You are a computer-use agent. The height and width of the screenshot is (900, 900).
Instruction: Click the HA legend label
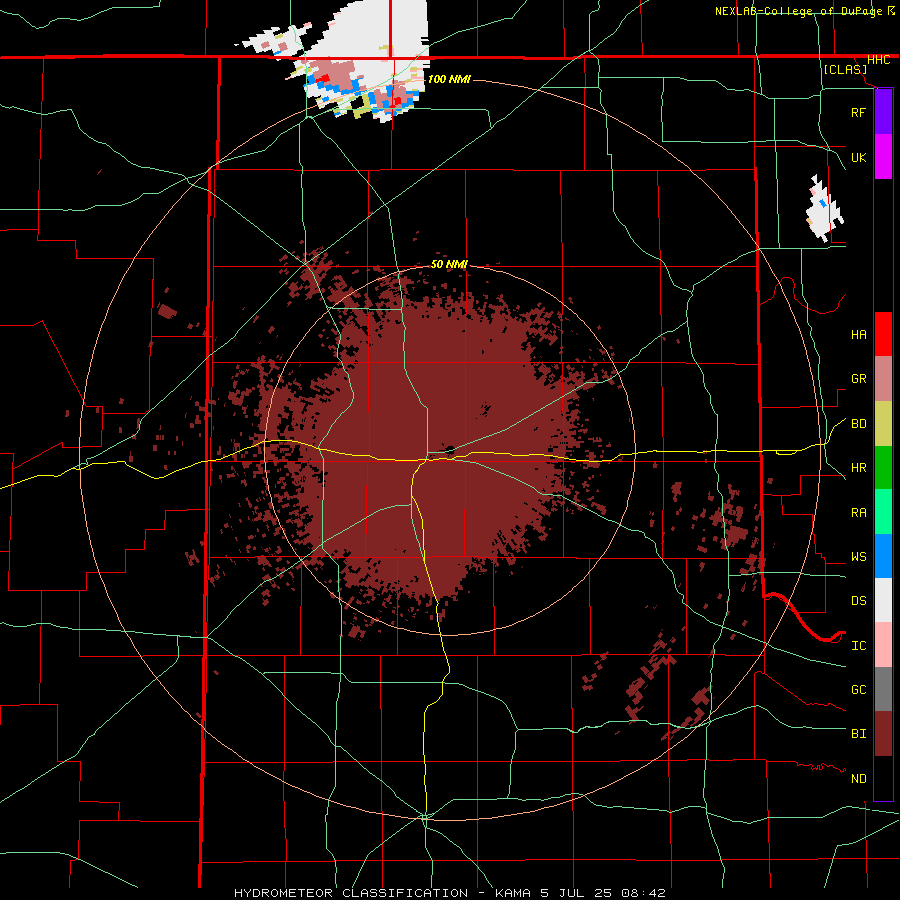click(858, 335)
